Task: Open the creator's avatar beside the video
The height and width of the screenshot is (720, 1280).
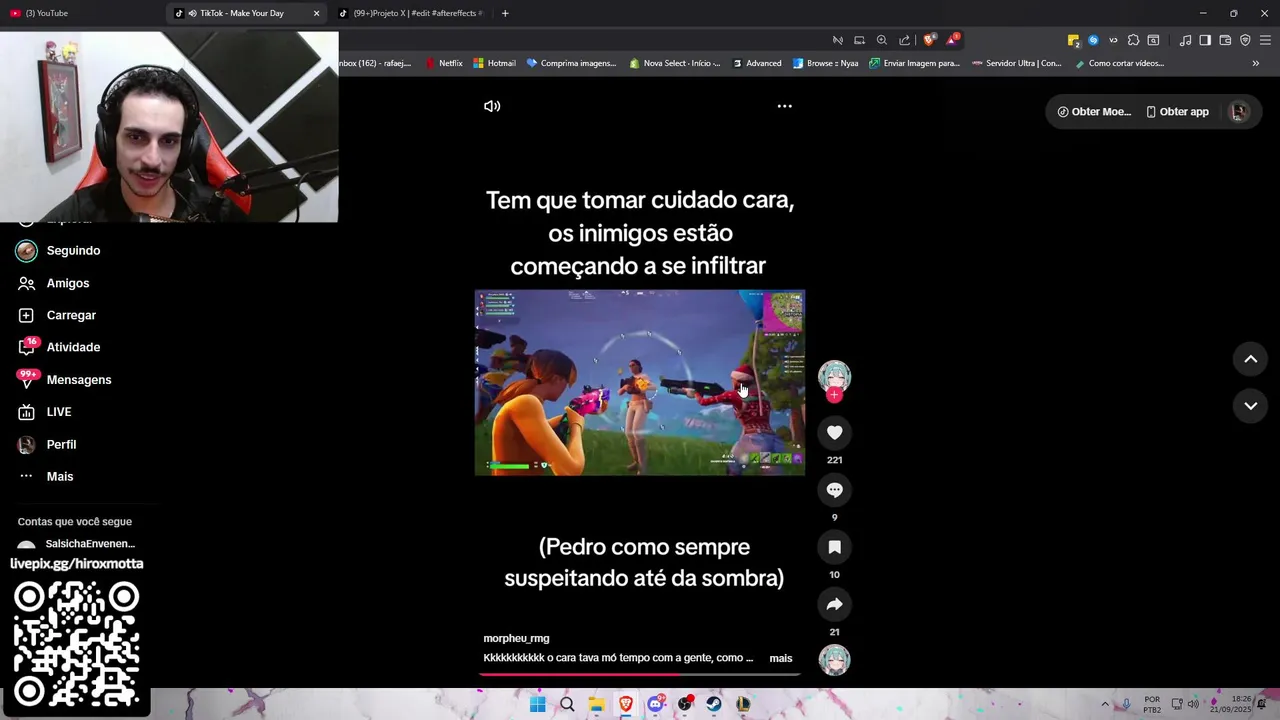Action: (x=835, y=376)
